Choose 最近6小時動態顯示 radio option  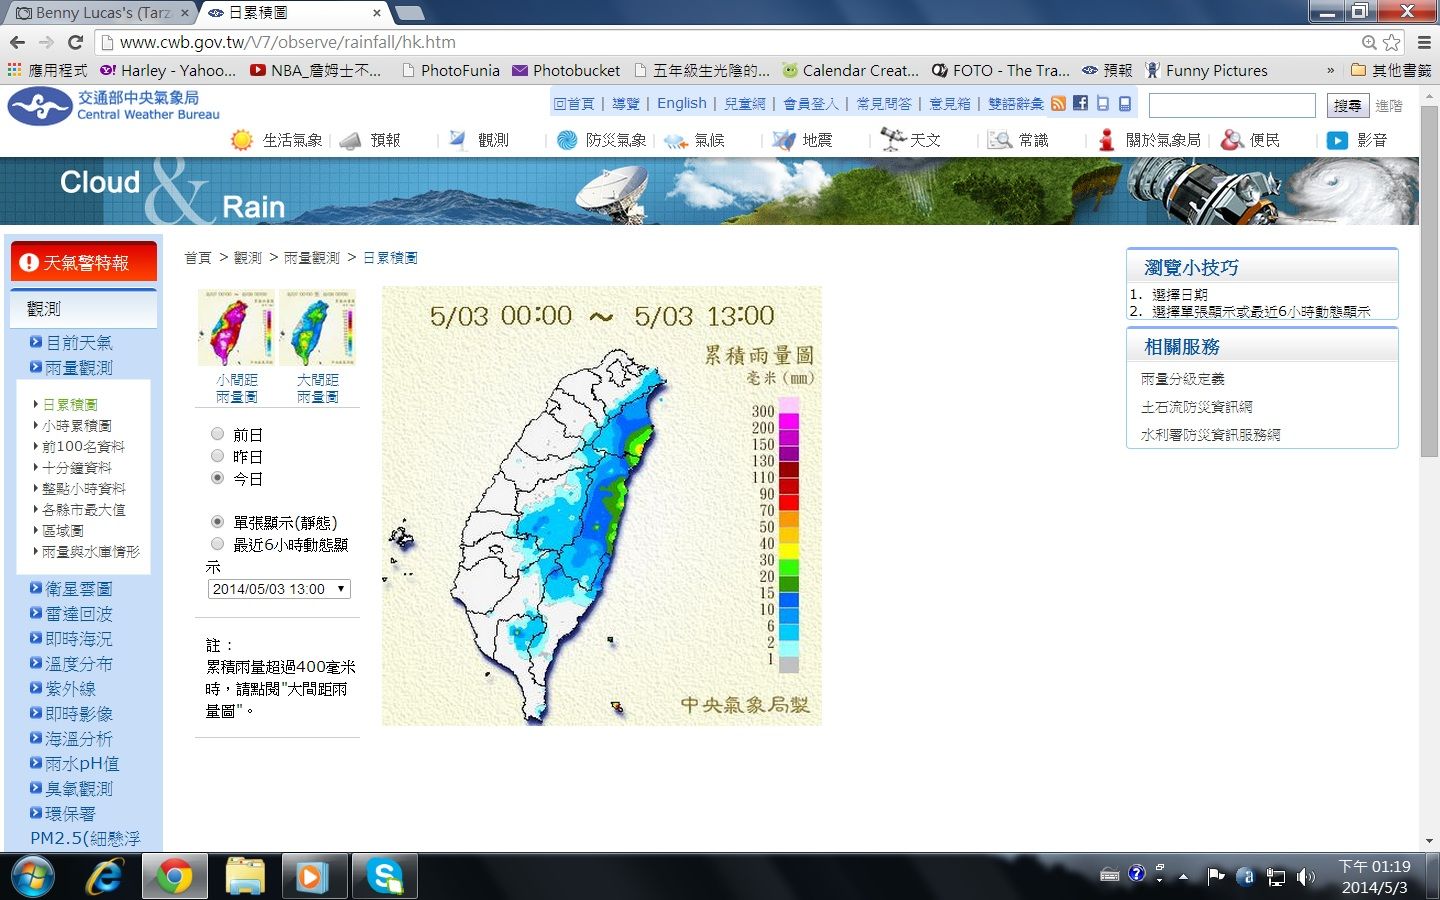coord(217,544)
